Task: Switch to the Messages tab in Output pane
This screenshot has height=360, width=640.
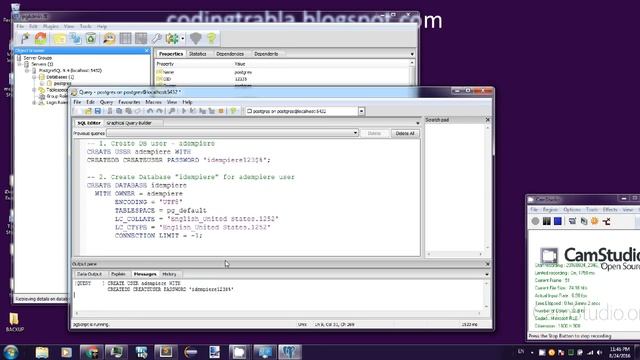Action: pos(145,274)
